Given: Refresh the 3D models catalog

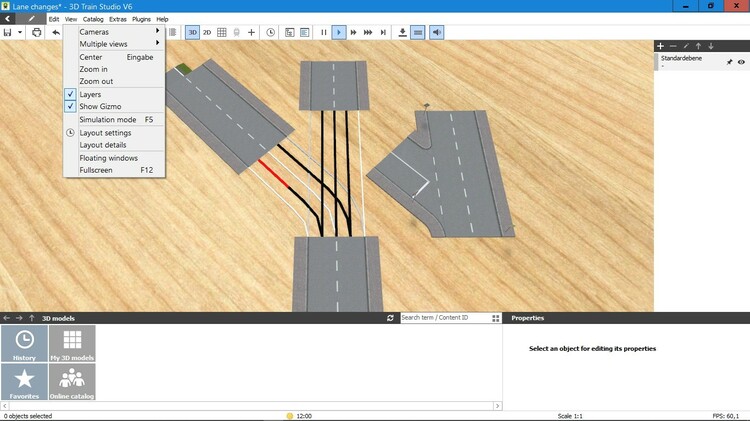Looking at the screenshot, I should click(390, 318).
